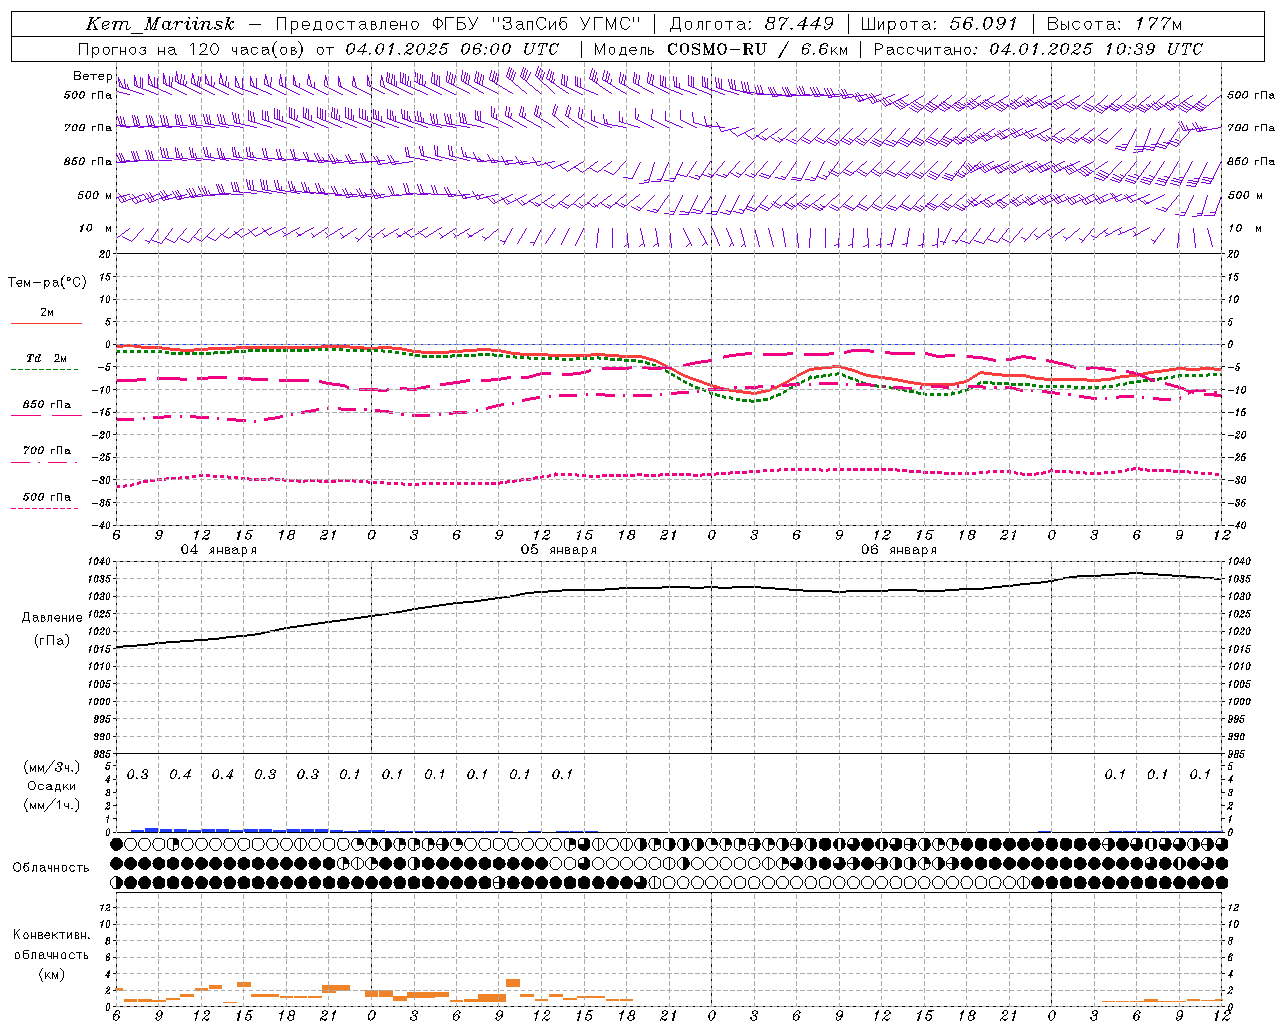Click the computed time Рассчитано: 04.01.2025 10:39 UTC
Screen dimensions: 1280x1024
1038,49
